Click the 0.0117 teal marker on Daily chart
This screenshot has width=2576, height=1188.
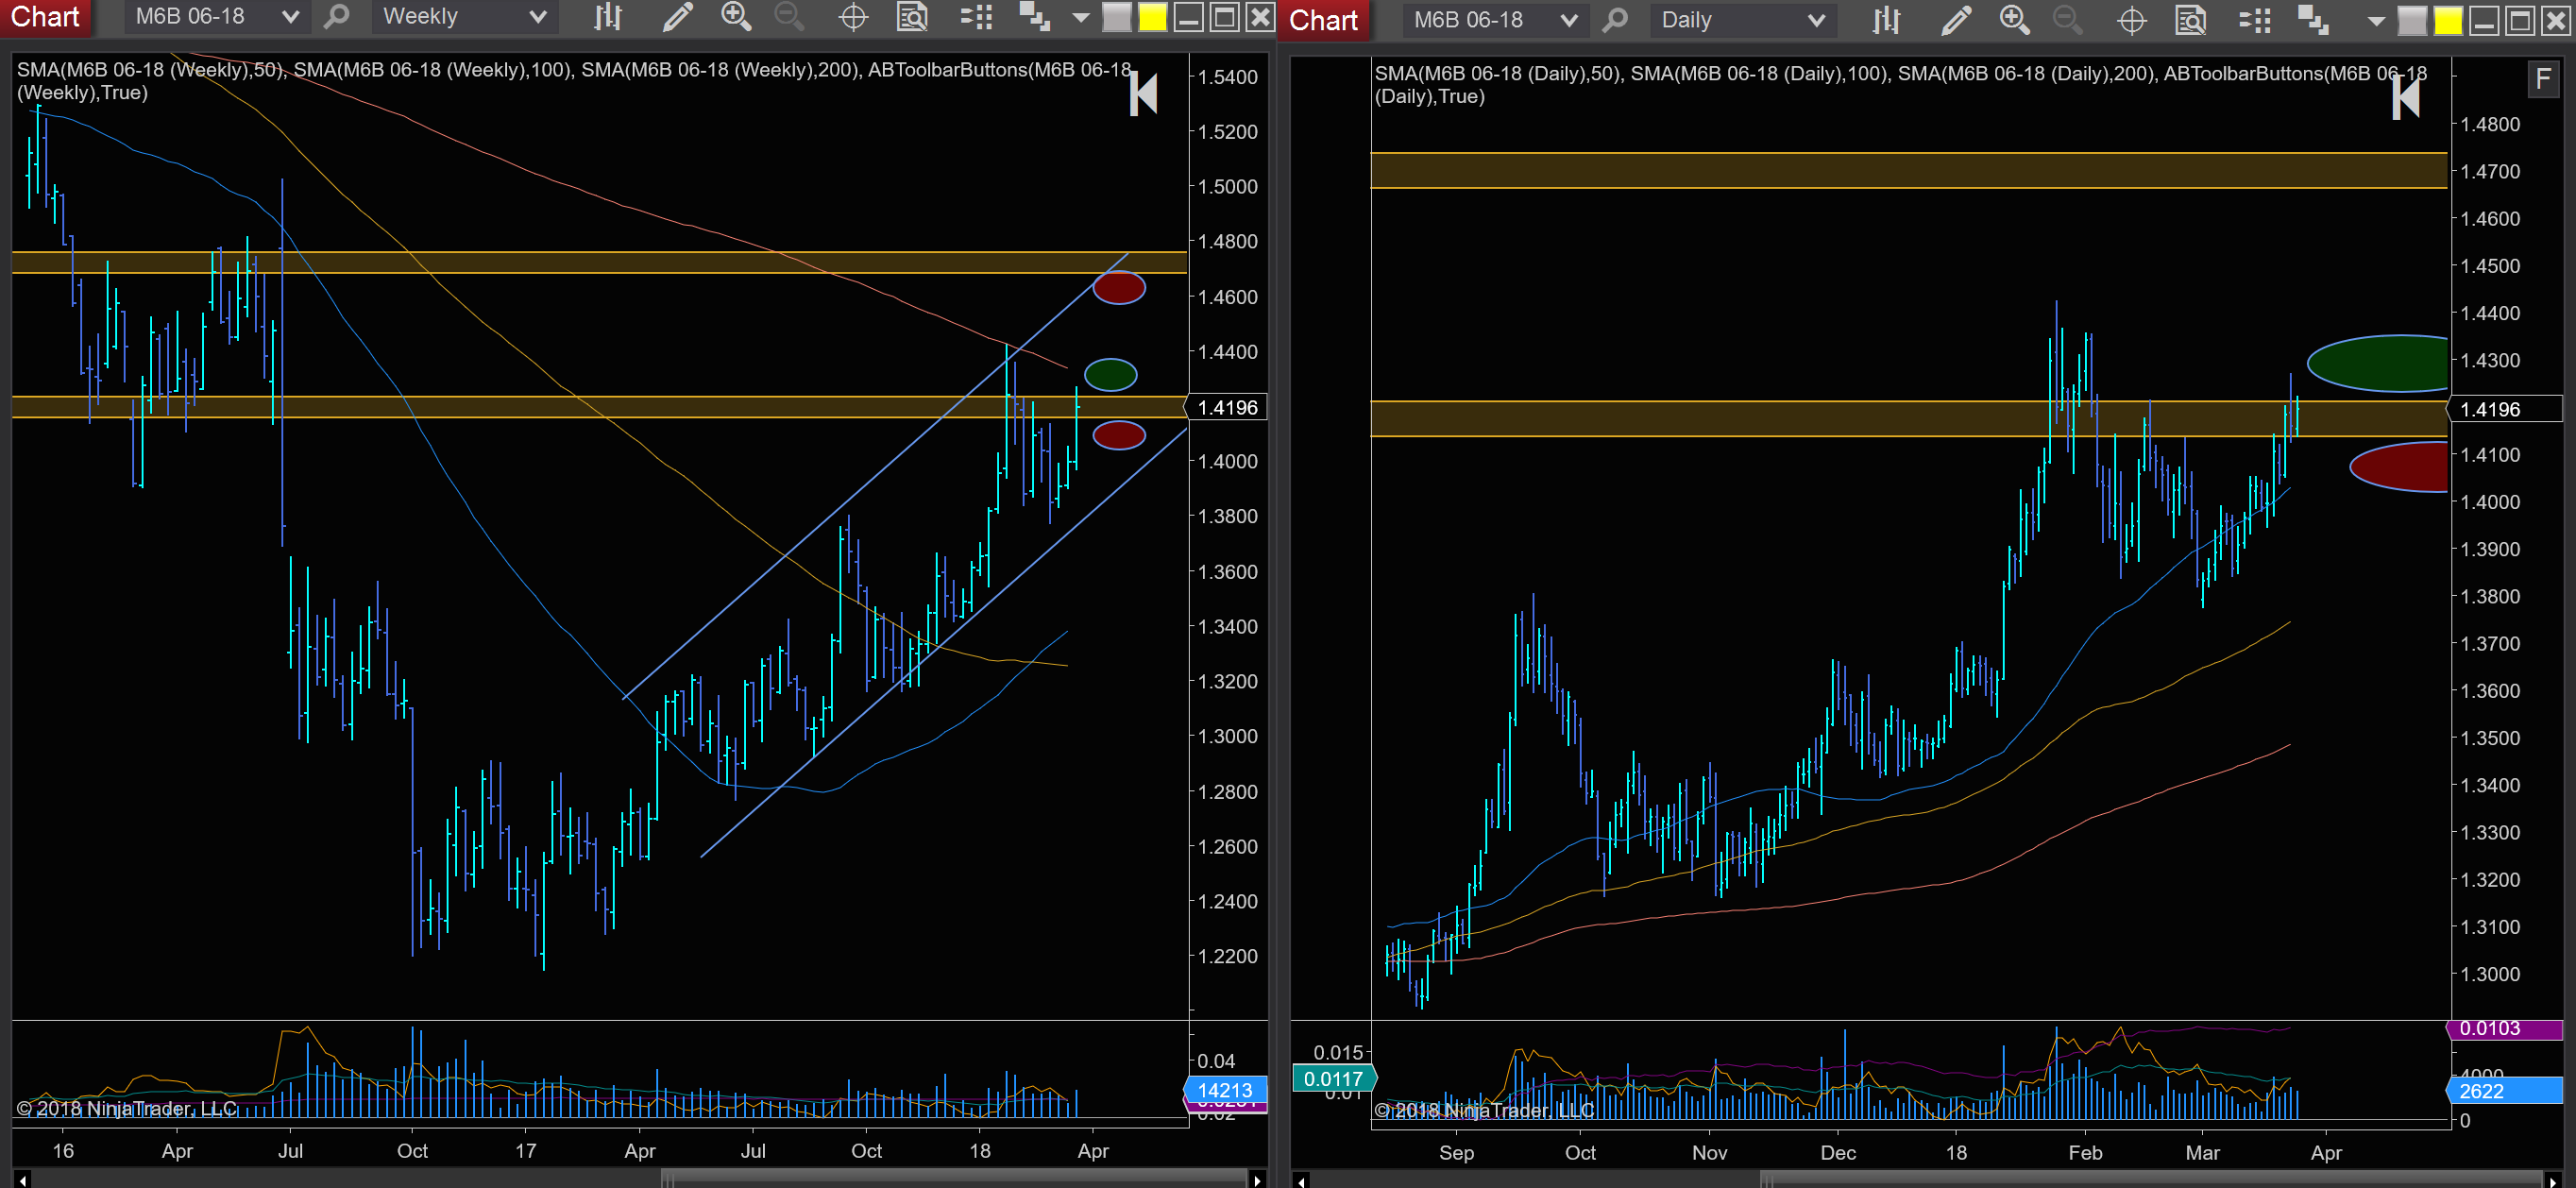click(1334, 1079)
